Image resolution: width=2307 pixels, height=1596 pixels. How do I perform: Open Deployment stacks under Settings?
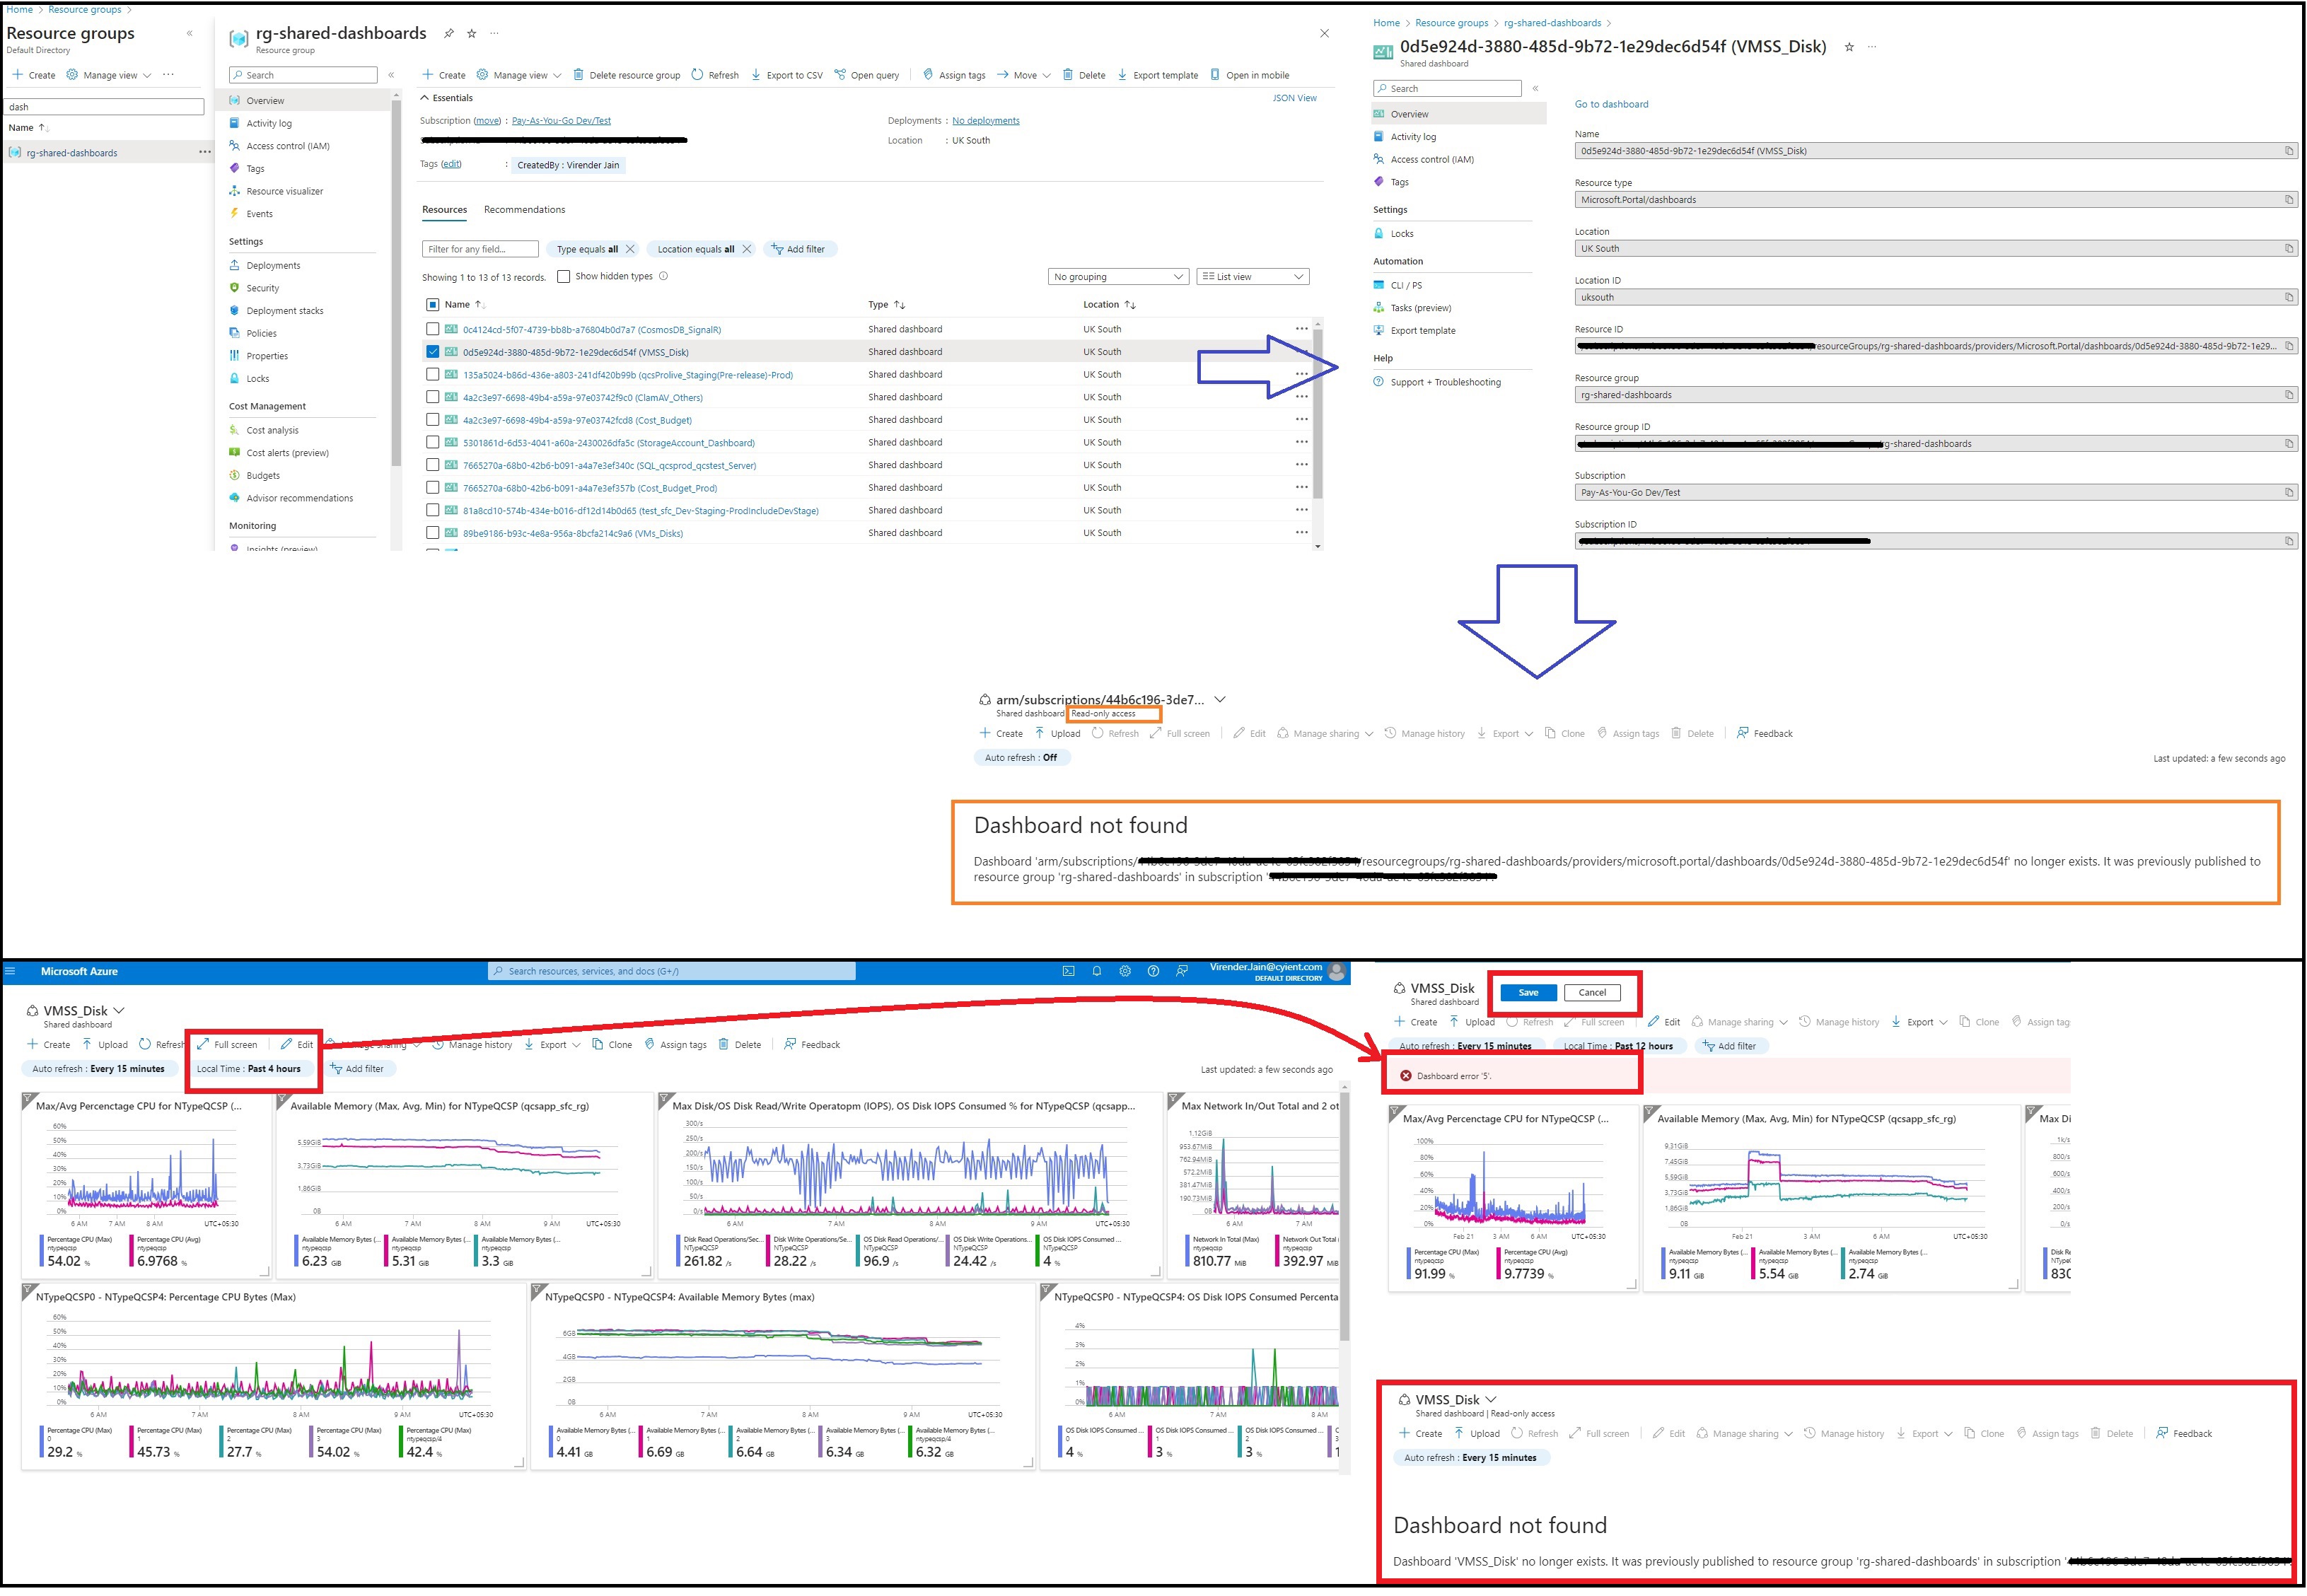coord(284,311)
